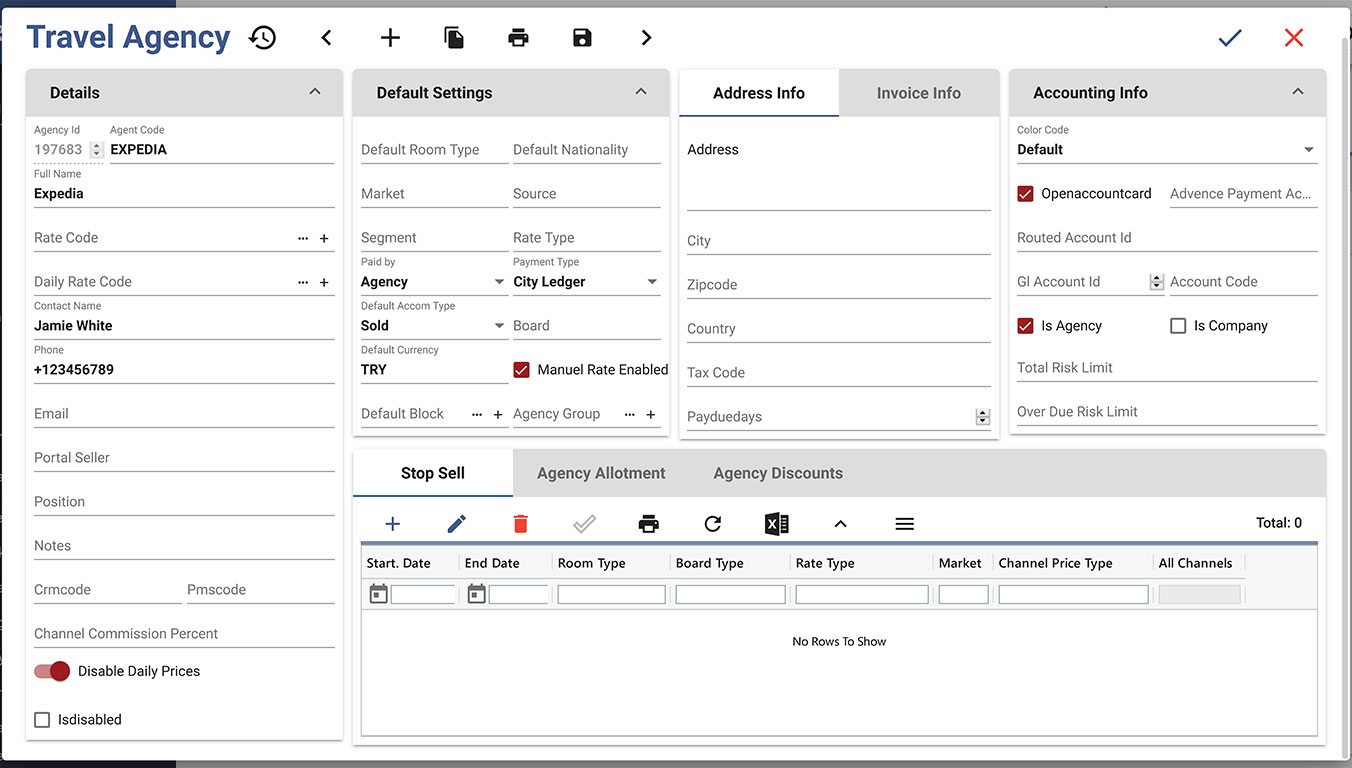The image size is (1352, 768).
Task: Select the Stop Sell tab
Action: pos(433,473)
